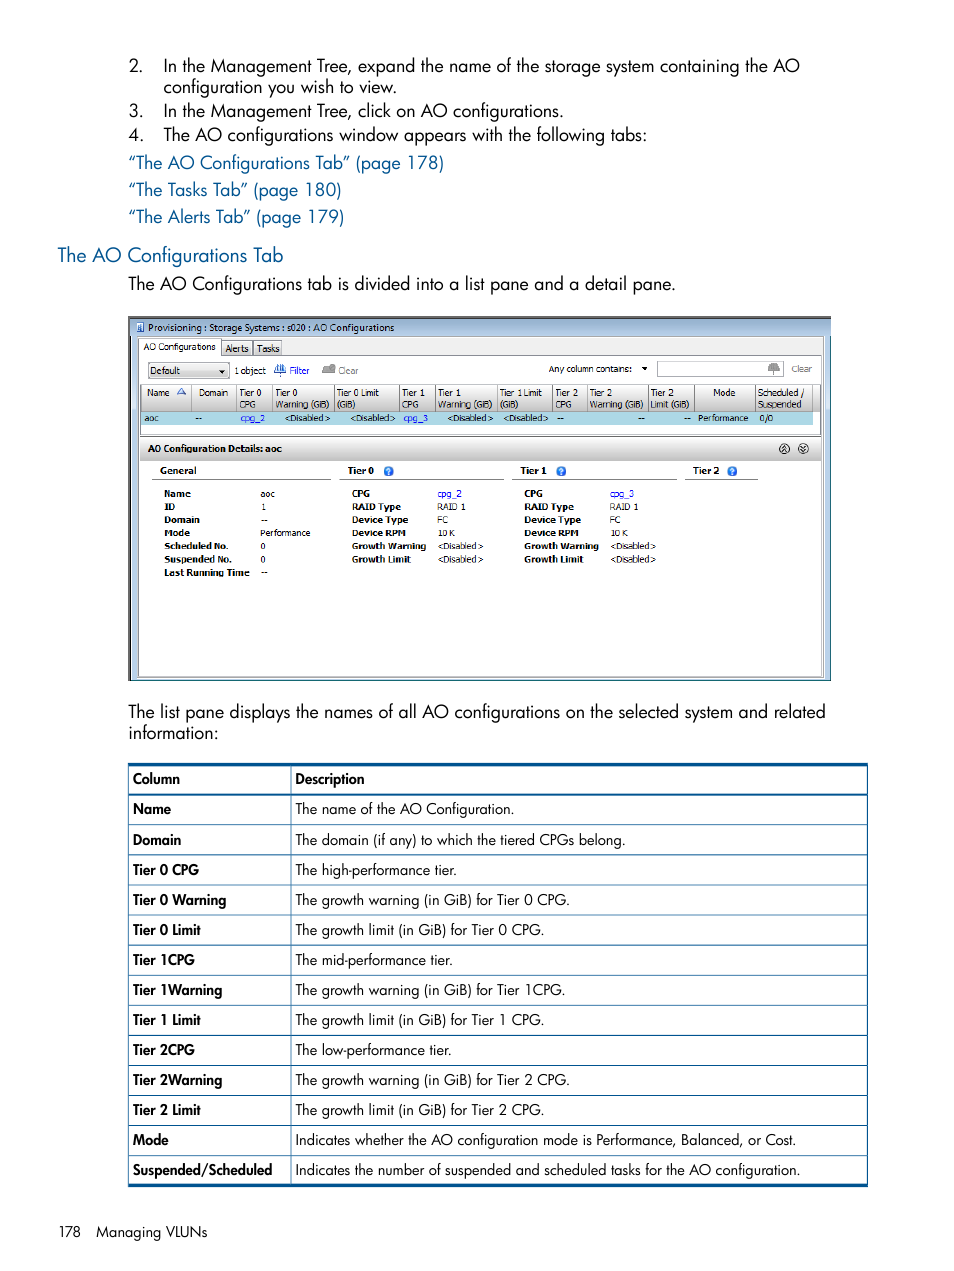954x1271 pixels.
Task: Click the Tier 2 Limit (GiB) column header
Action: tap(671, 398)
